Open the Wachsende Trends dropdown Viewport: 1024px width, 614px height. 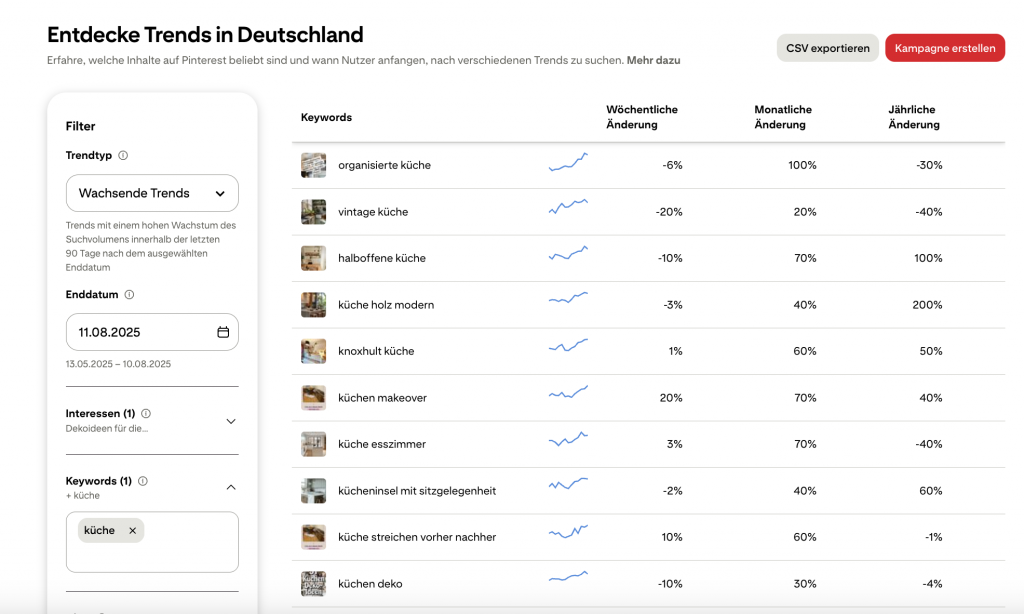point(152,193)
